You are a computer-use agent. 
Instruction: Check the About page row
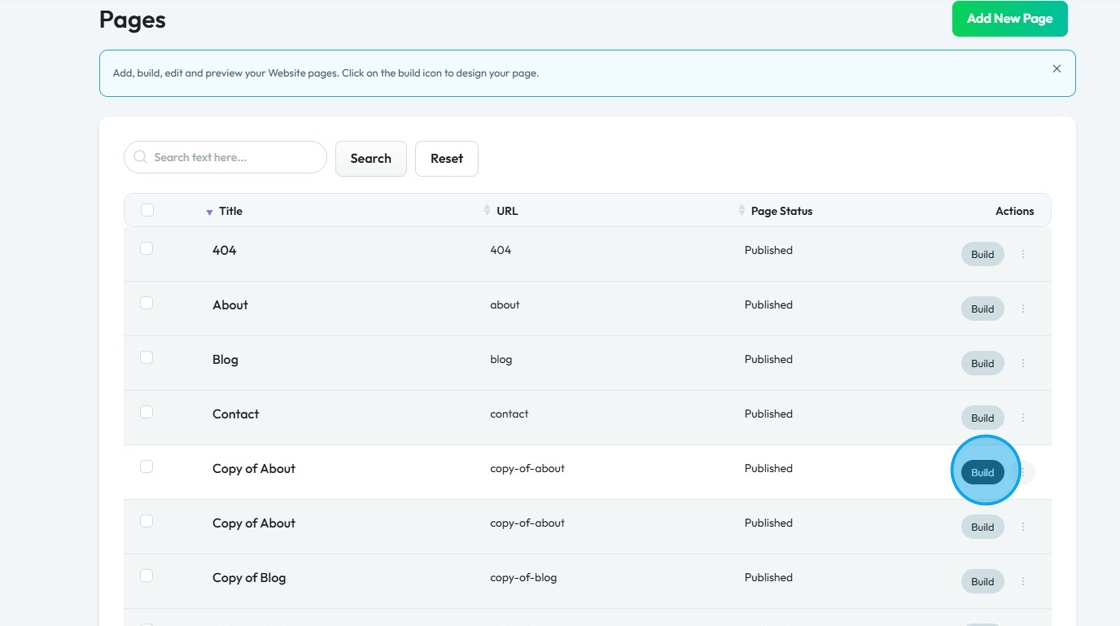[146, 303]
